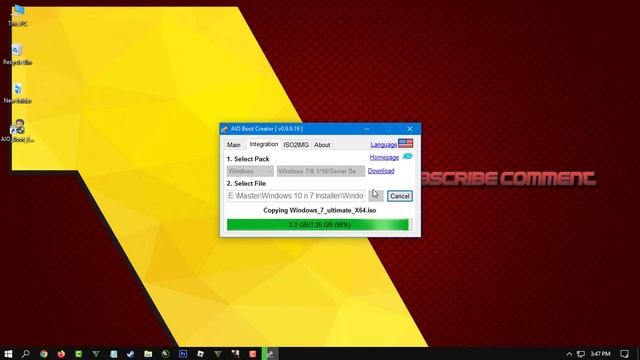Switch to the Main tab

point(233,145)
